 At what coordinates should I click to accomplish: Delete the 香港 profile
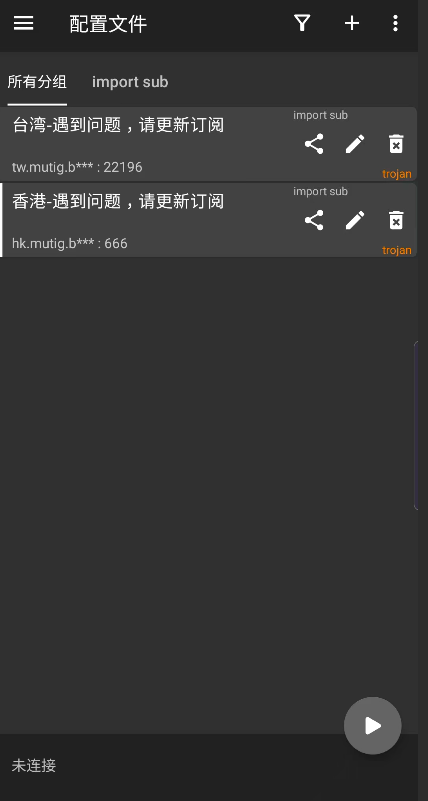point(396,220)
